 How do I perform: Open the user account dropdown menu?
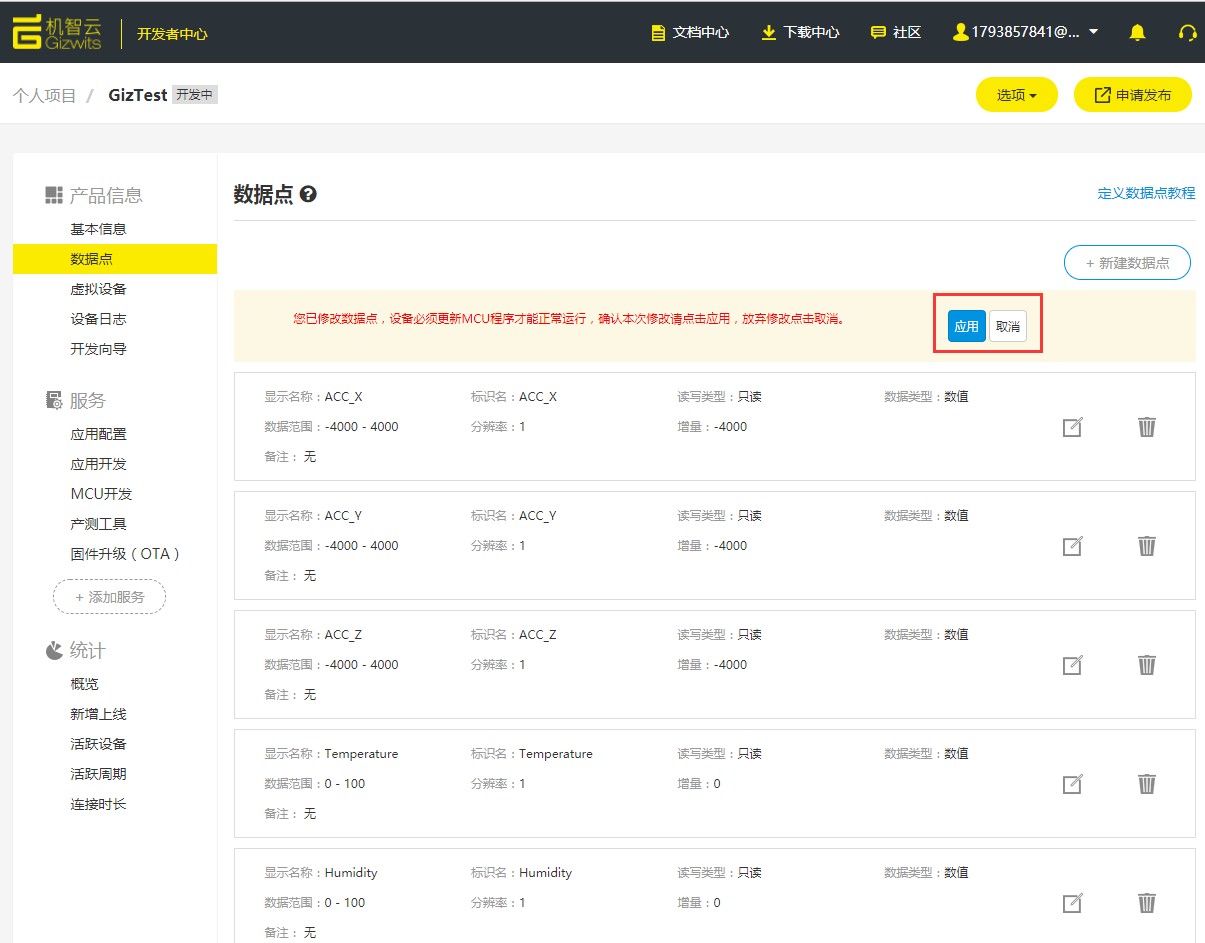tap(1026, 32)
